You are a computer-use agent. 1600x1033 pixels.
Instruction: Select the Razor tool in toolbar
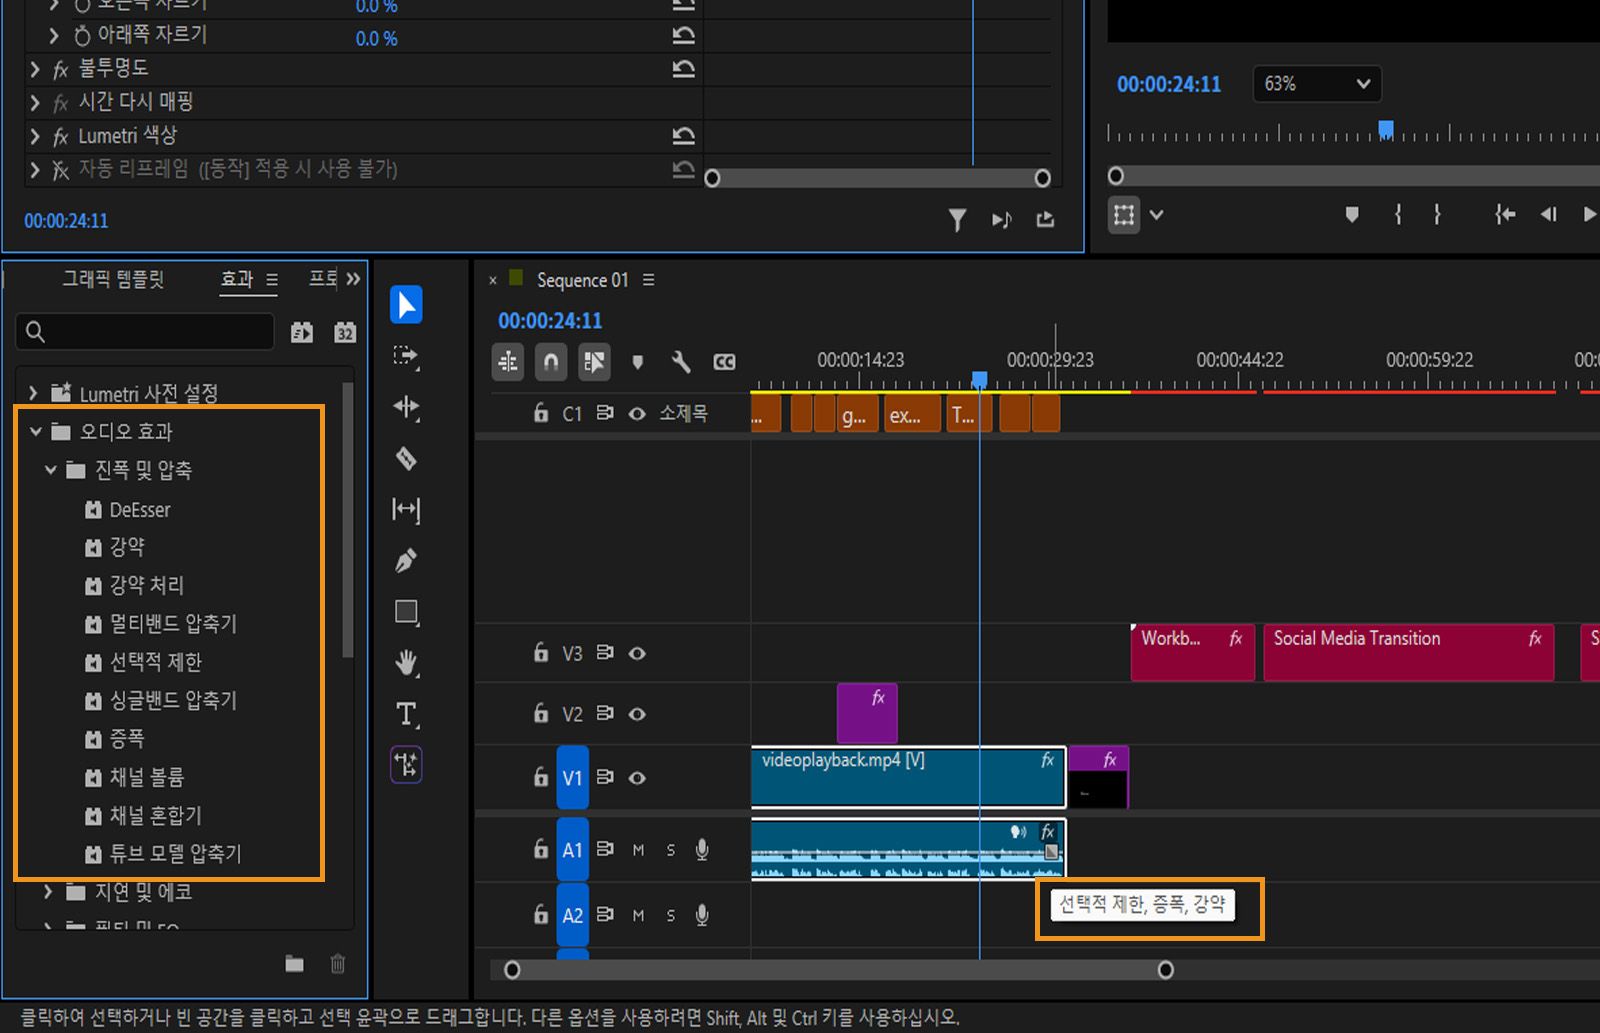[x=405, y=459]
